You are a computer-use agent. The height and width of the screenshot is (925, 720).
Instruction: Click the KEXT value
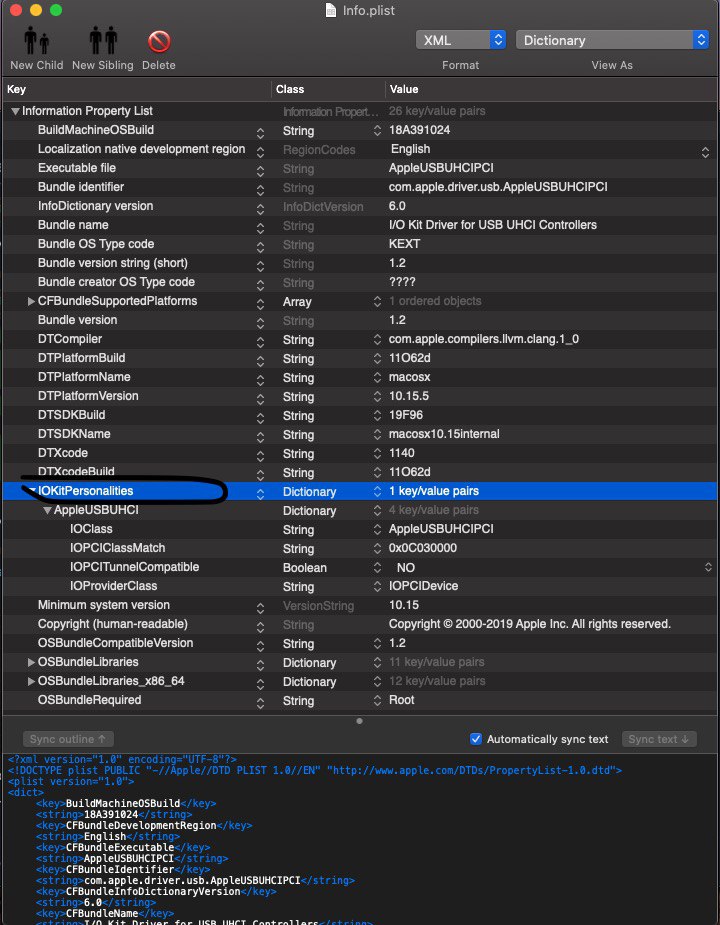coord(404,244)
